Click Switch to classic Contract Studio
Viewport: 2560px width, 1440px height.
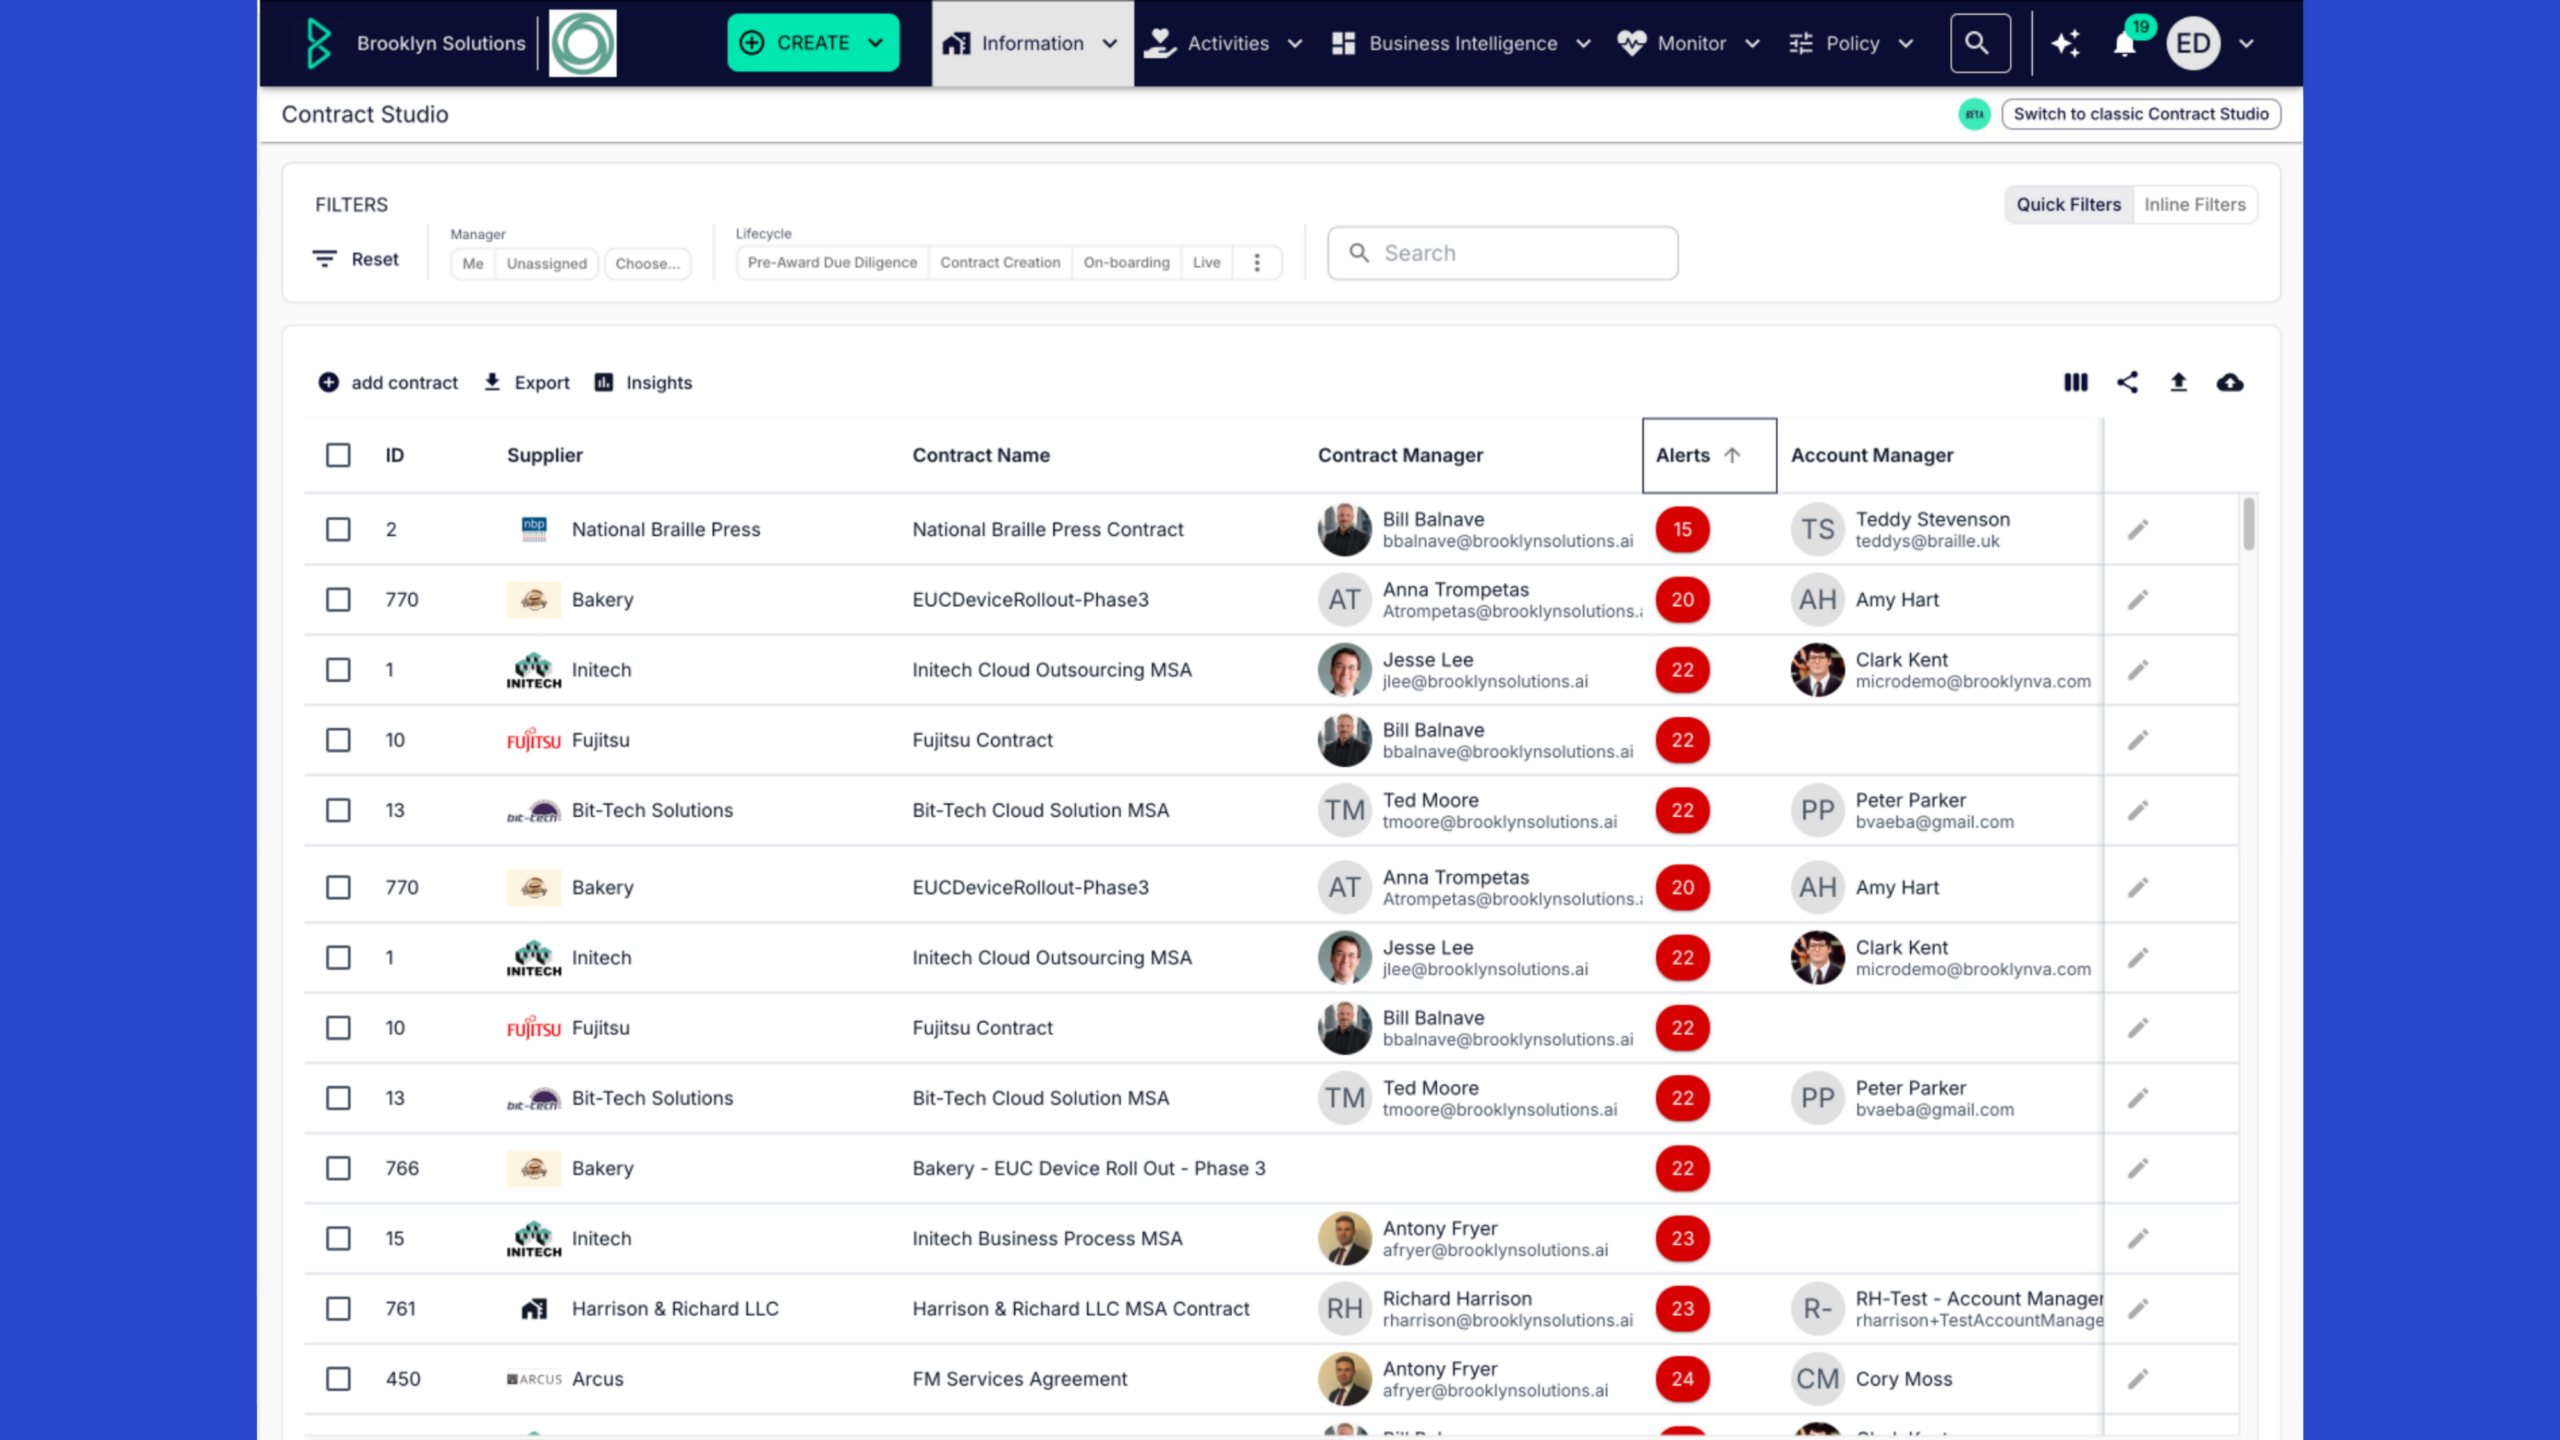[2141, 114]
